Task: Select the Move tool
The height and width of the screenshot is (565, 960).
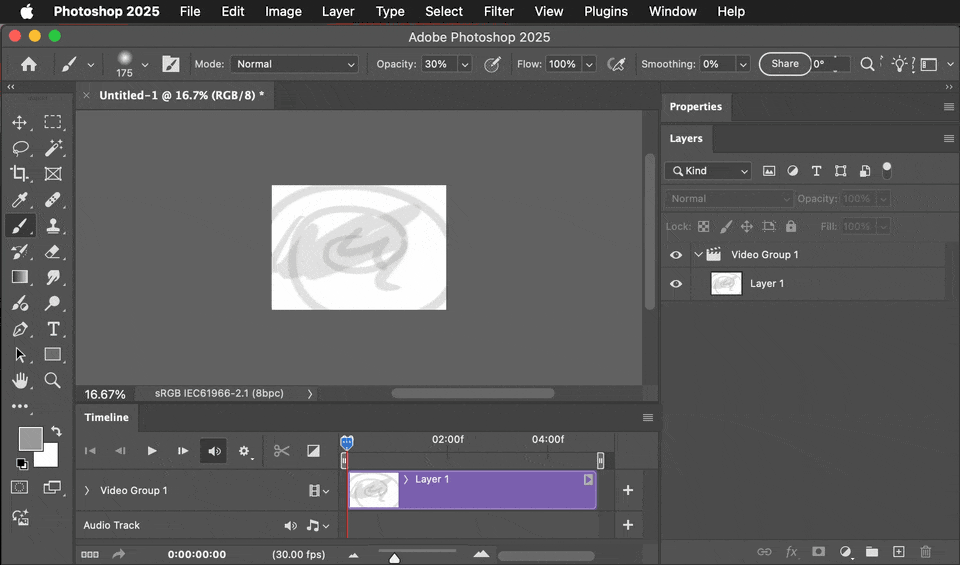Action: coord(19,122)
